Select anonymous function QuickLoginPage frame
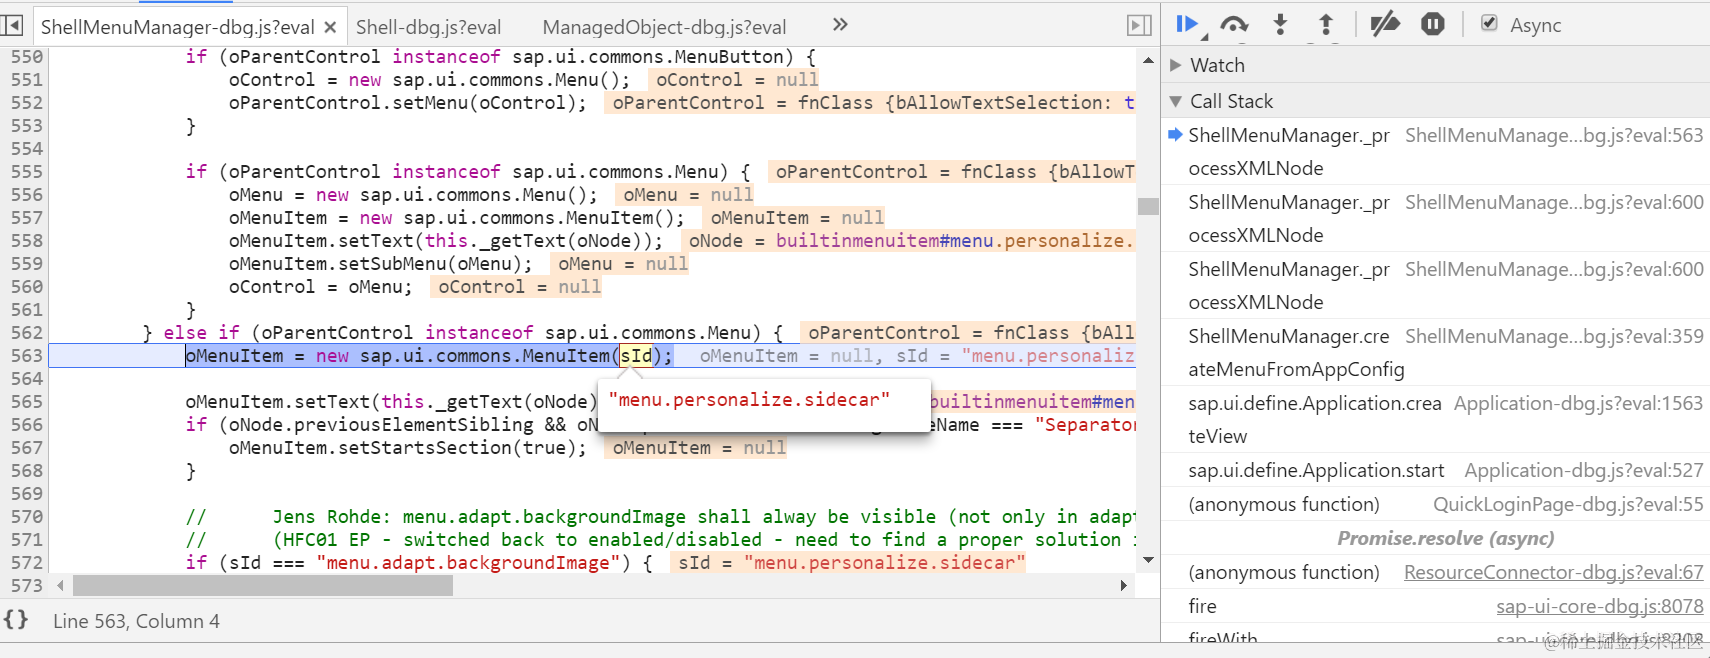This screenshot has width=1710, height=658. pyautogui.click(x=1435, y=504)
